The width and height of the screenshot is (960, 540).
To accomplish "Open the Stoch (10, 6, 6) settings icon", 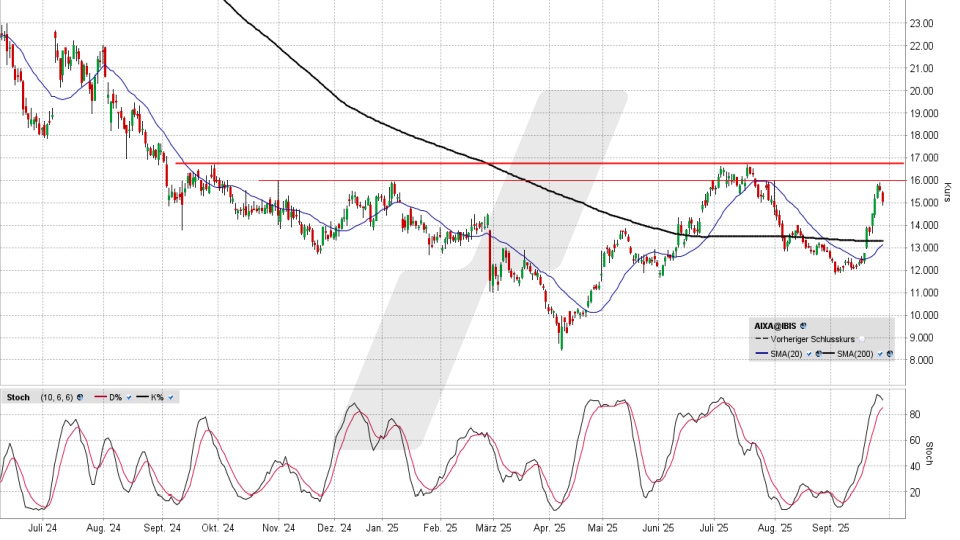I will [x=80, y=397].
